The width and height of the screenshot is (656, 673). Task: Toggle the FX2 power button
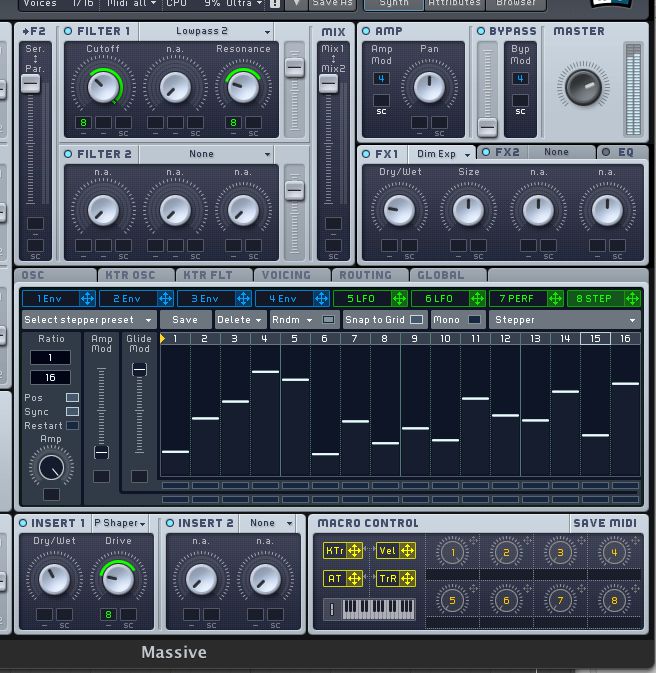[x=486, y=152]
